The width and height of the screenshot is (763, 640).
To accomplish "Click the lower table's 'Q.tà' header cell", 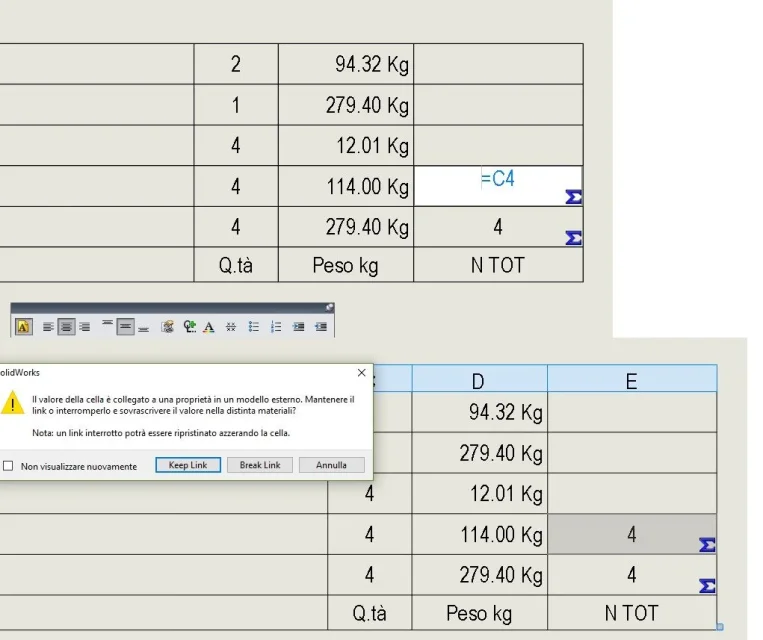I will [370, 613].
